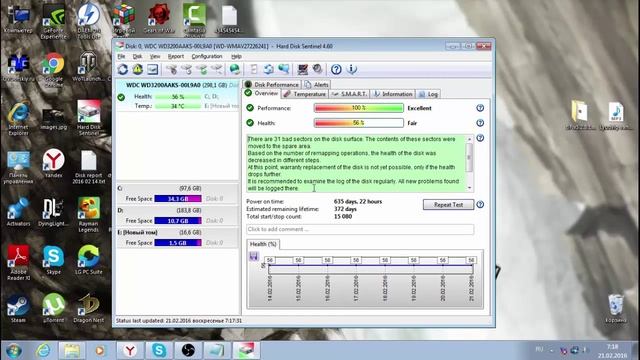Click the blue info 'i' icon in the toolbar
Image resolution: width=640 pixels, height=360 pixels.
click(351, 69)
